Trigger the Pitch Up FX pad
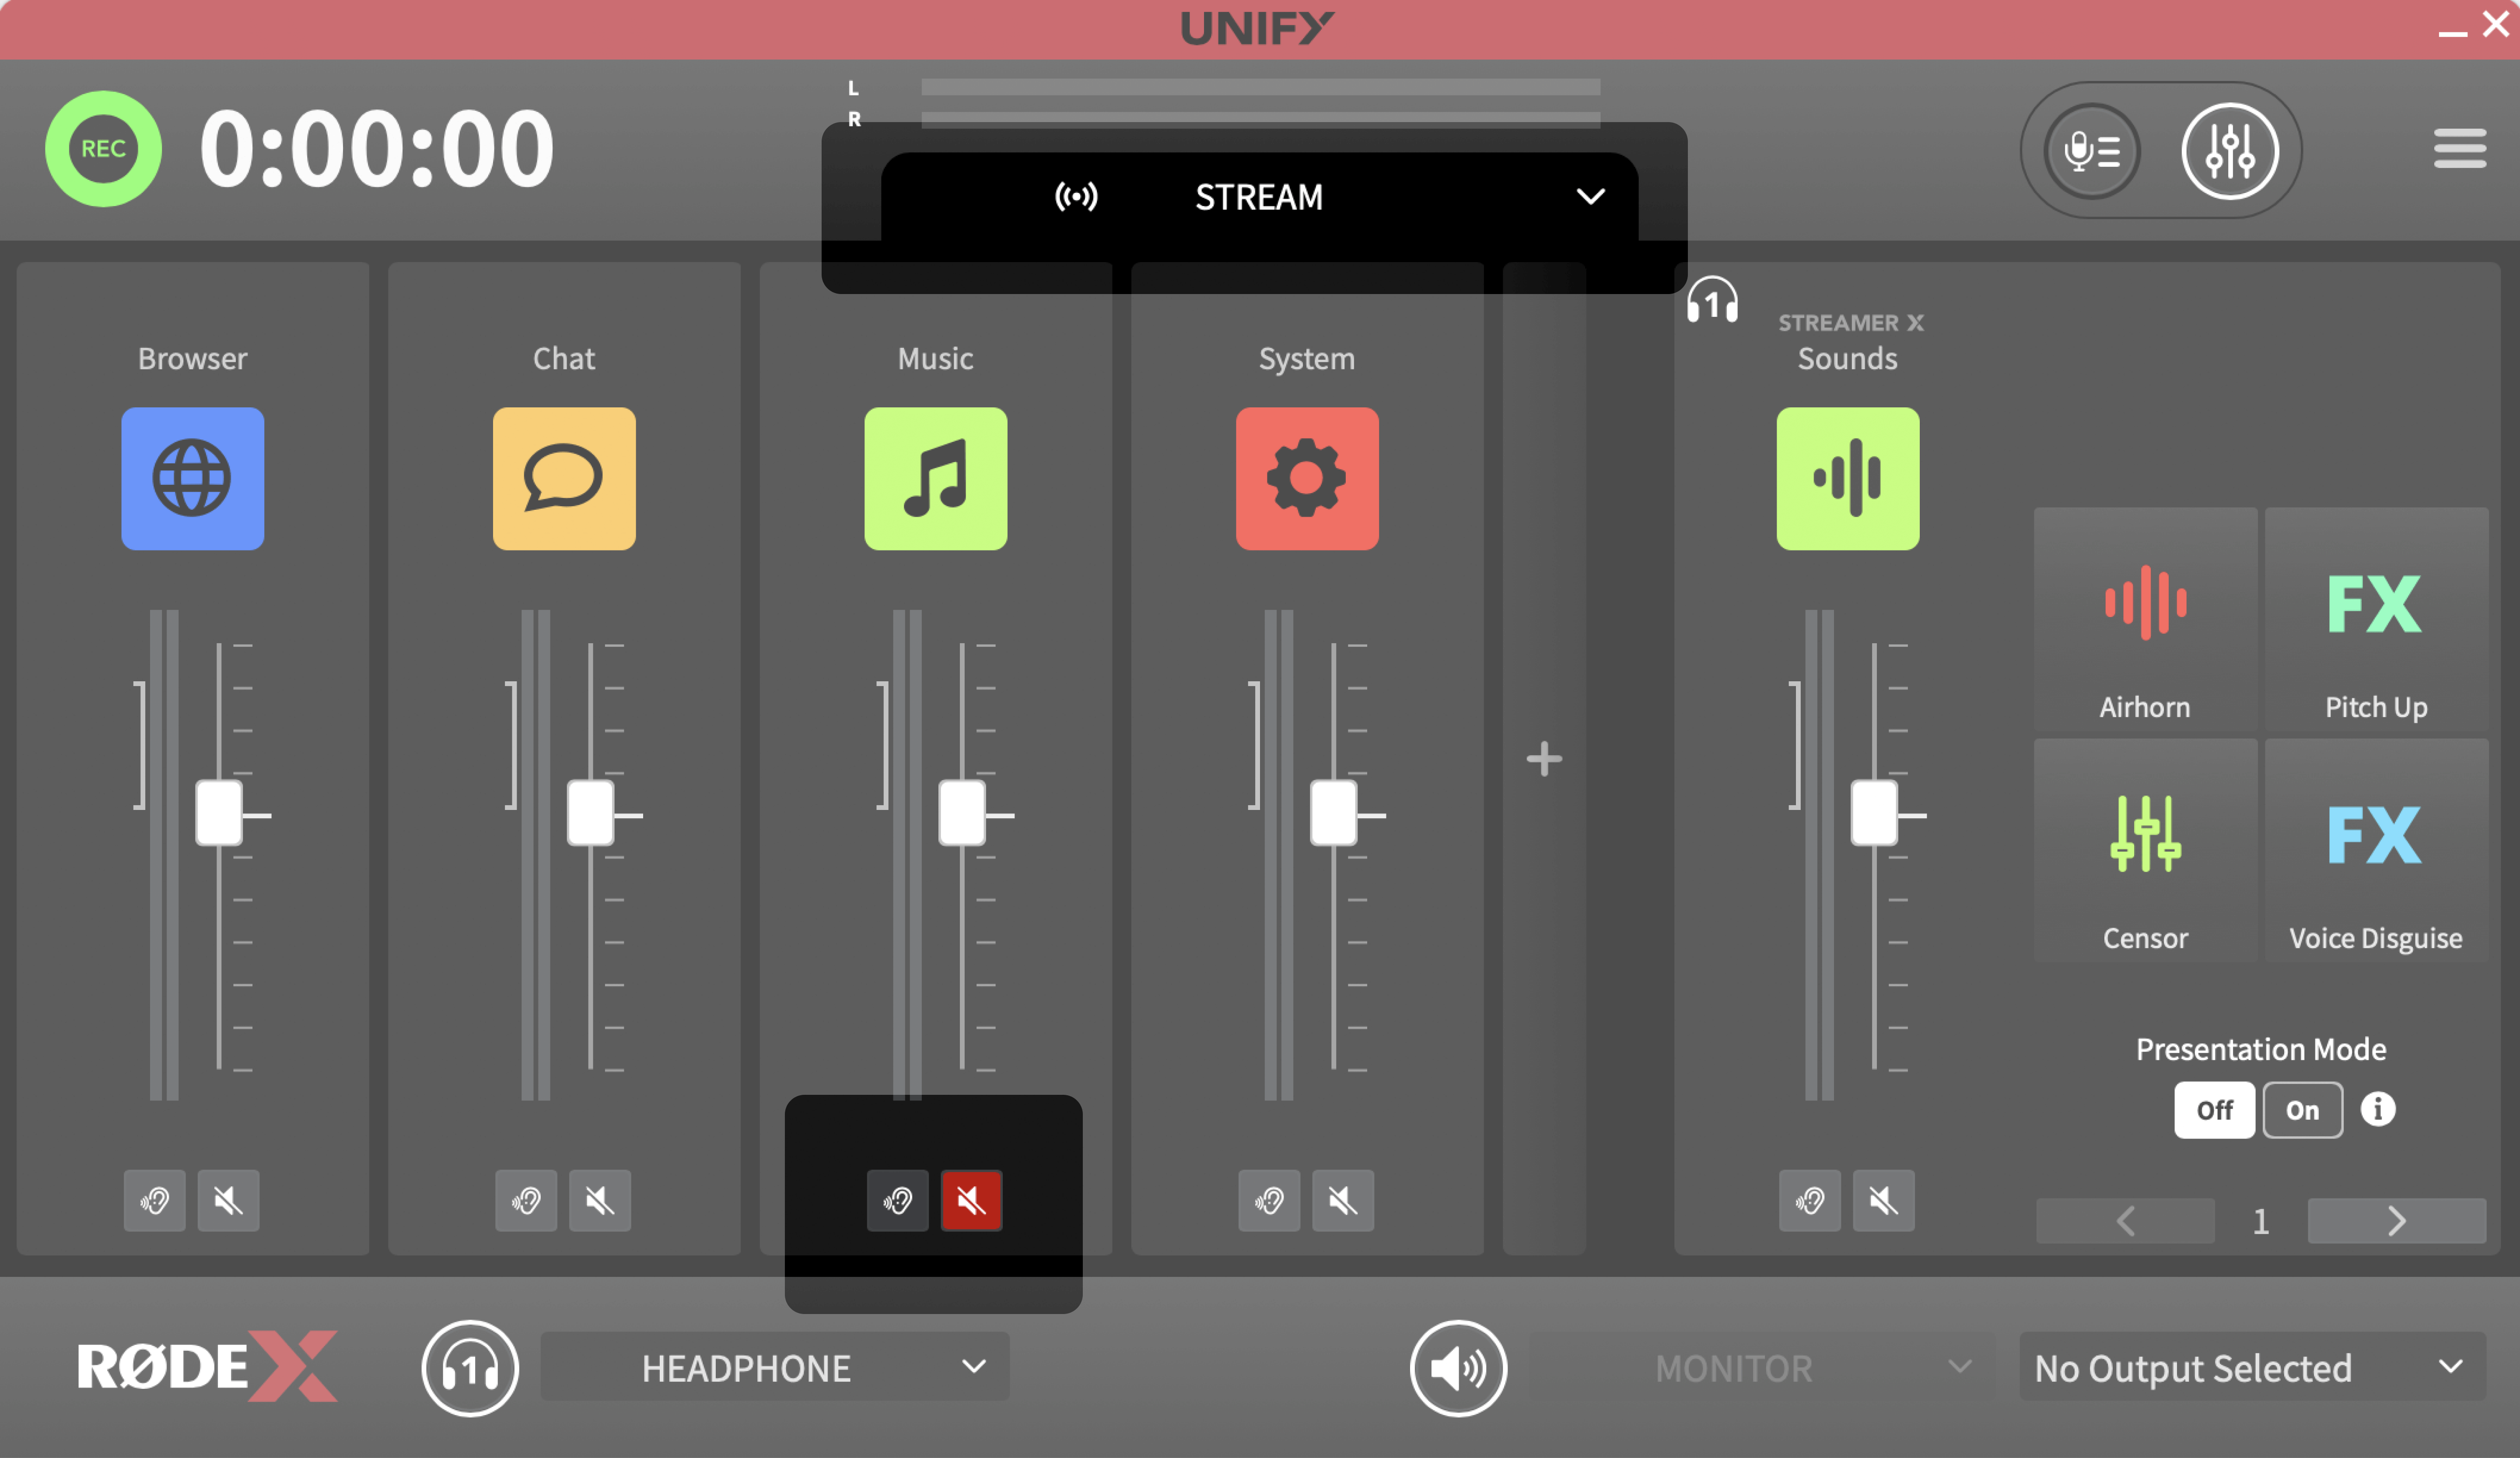Image resolution: width=2520 pixels, height=1458 pixels. 2376,619
